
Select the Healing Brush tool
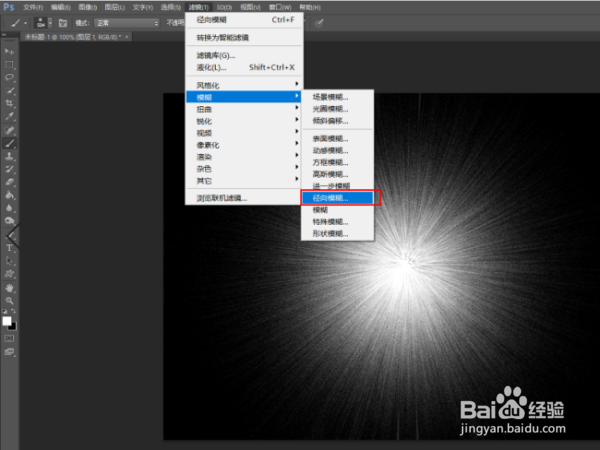[x=9, y=130]
